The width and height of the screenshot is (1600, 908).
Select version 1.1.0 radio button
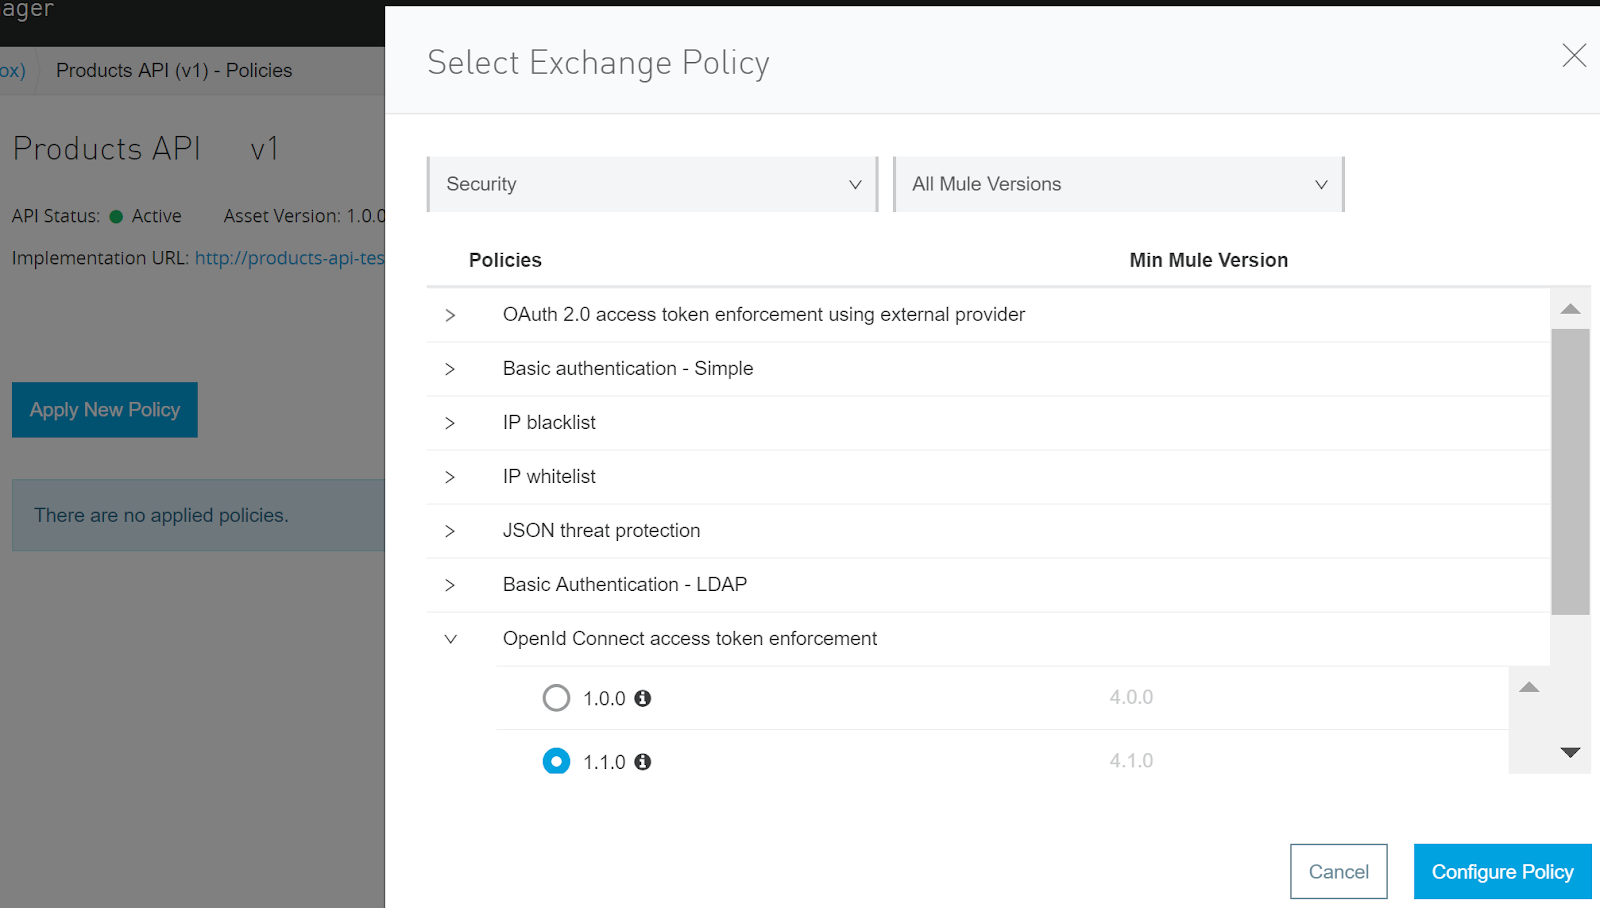tap(556, 761)
